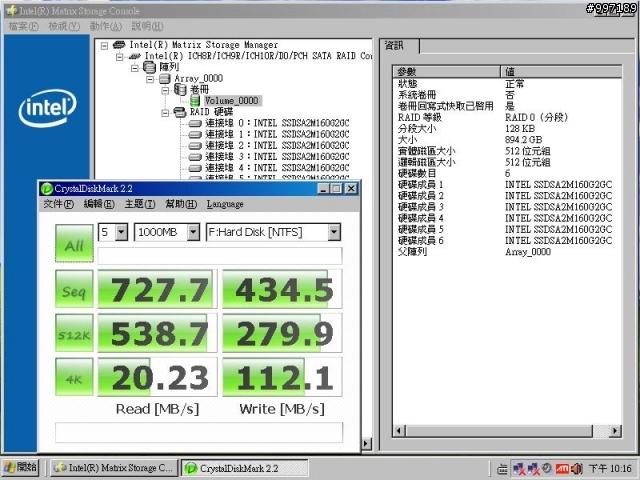Open 幫助(H) menu in CrystalDiskMark
Viewport: 640px width, 480px height.
pyautogui.click(x=181, y=204)
